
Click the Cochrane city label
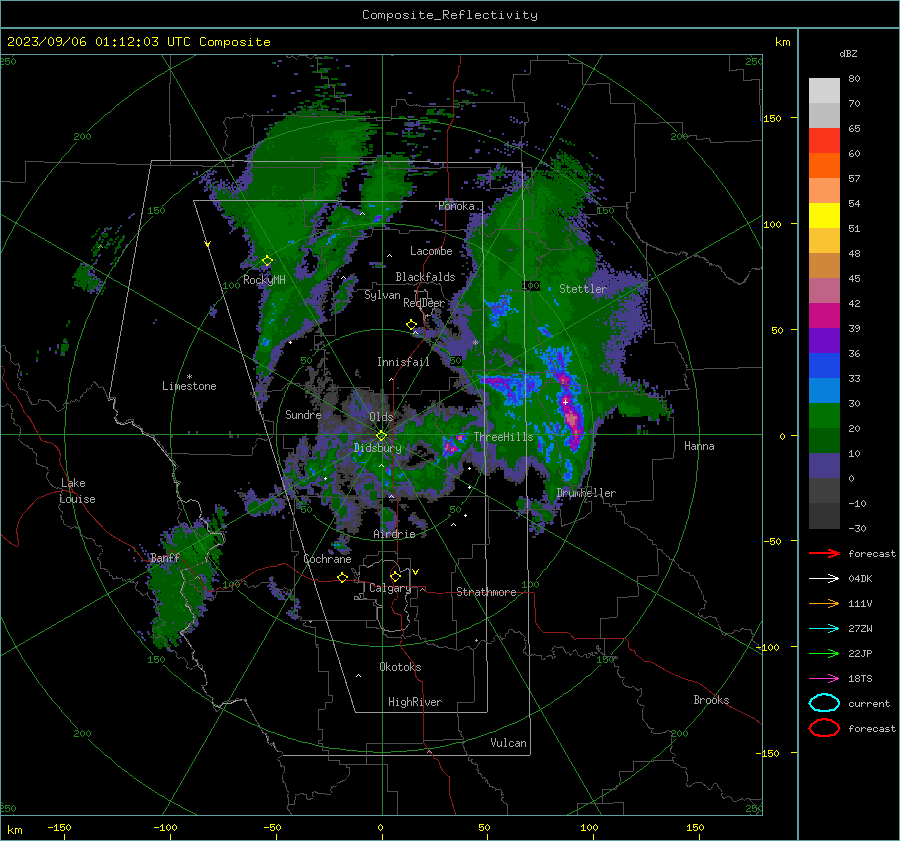click(x=327, y=559)
